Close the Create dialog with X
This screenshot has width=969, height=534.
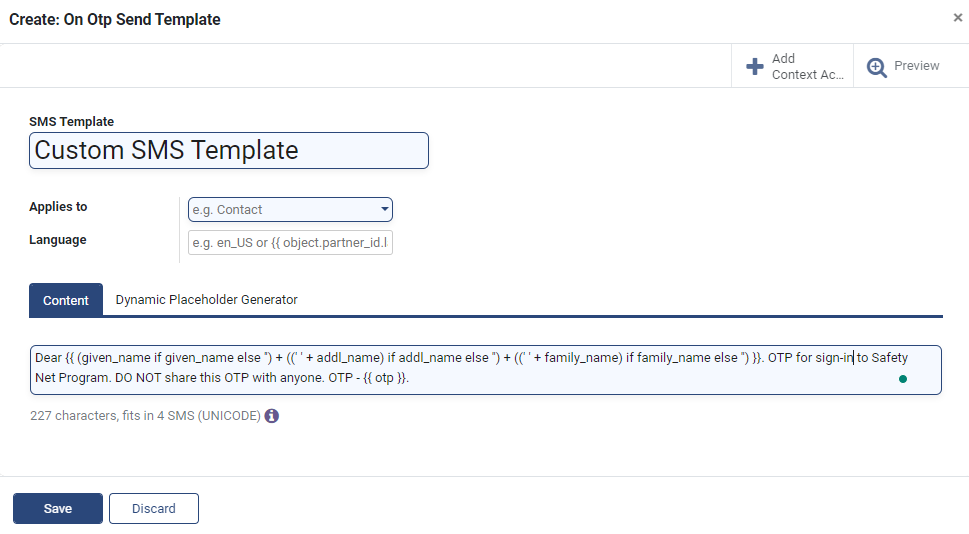958,17
